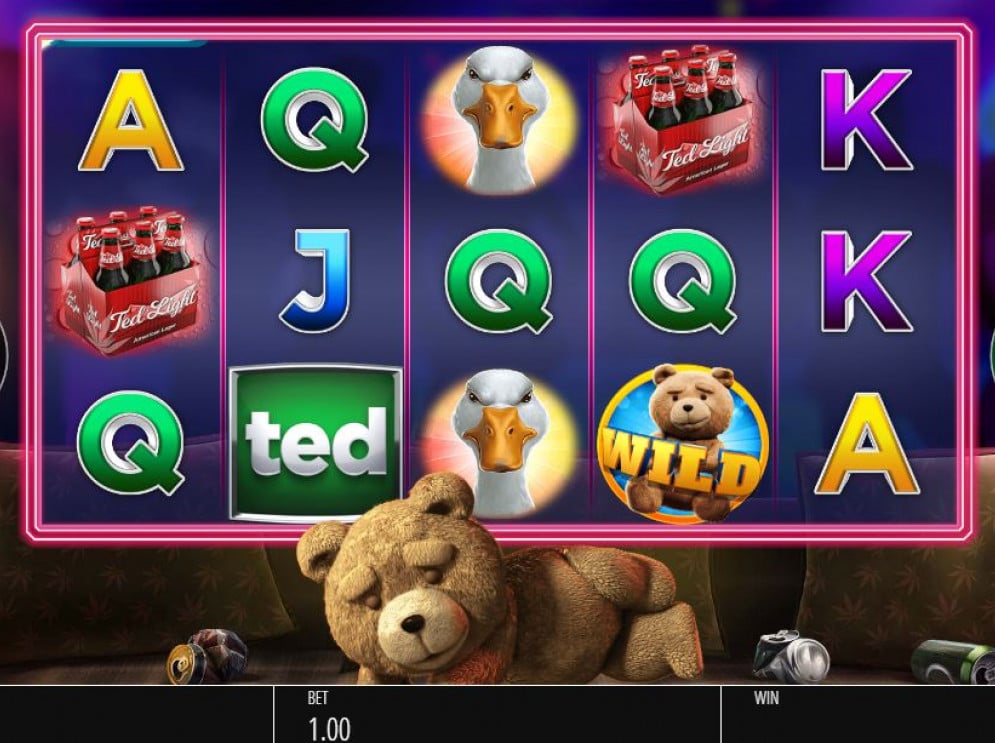
Task: Click the yellow A symbol on fifth reel
Action: click(867, 443)
